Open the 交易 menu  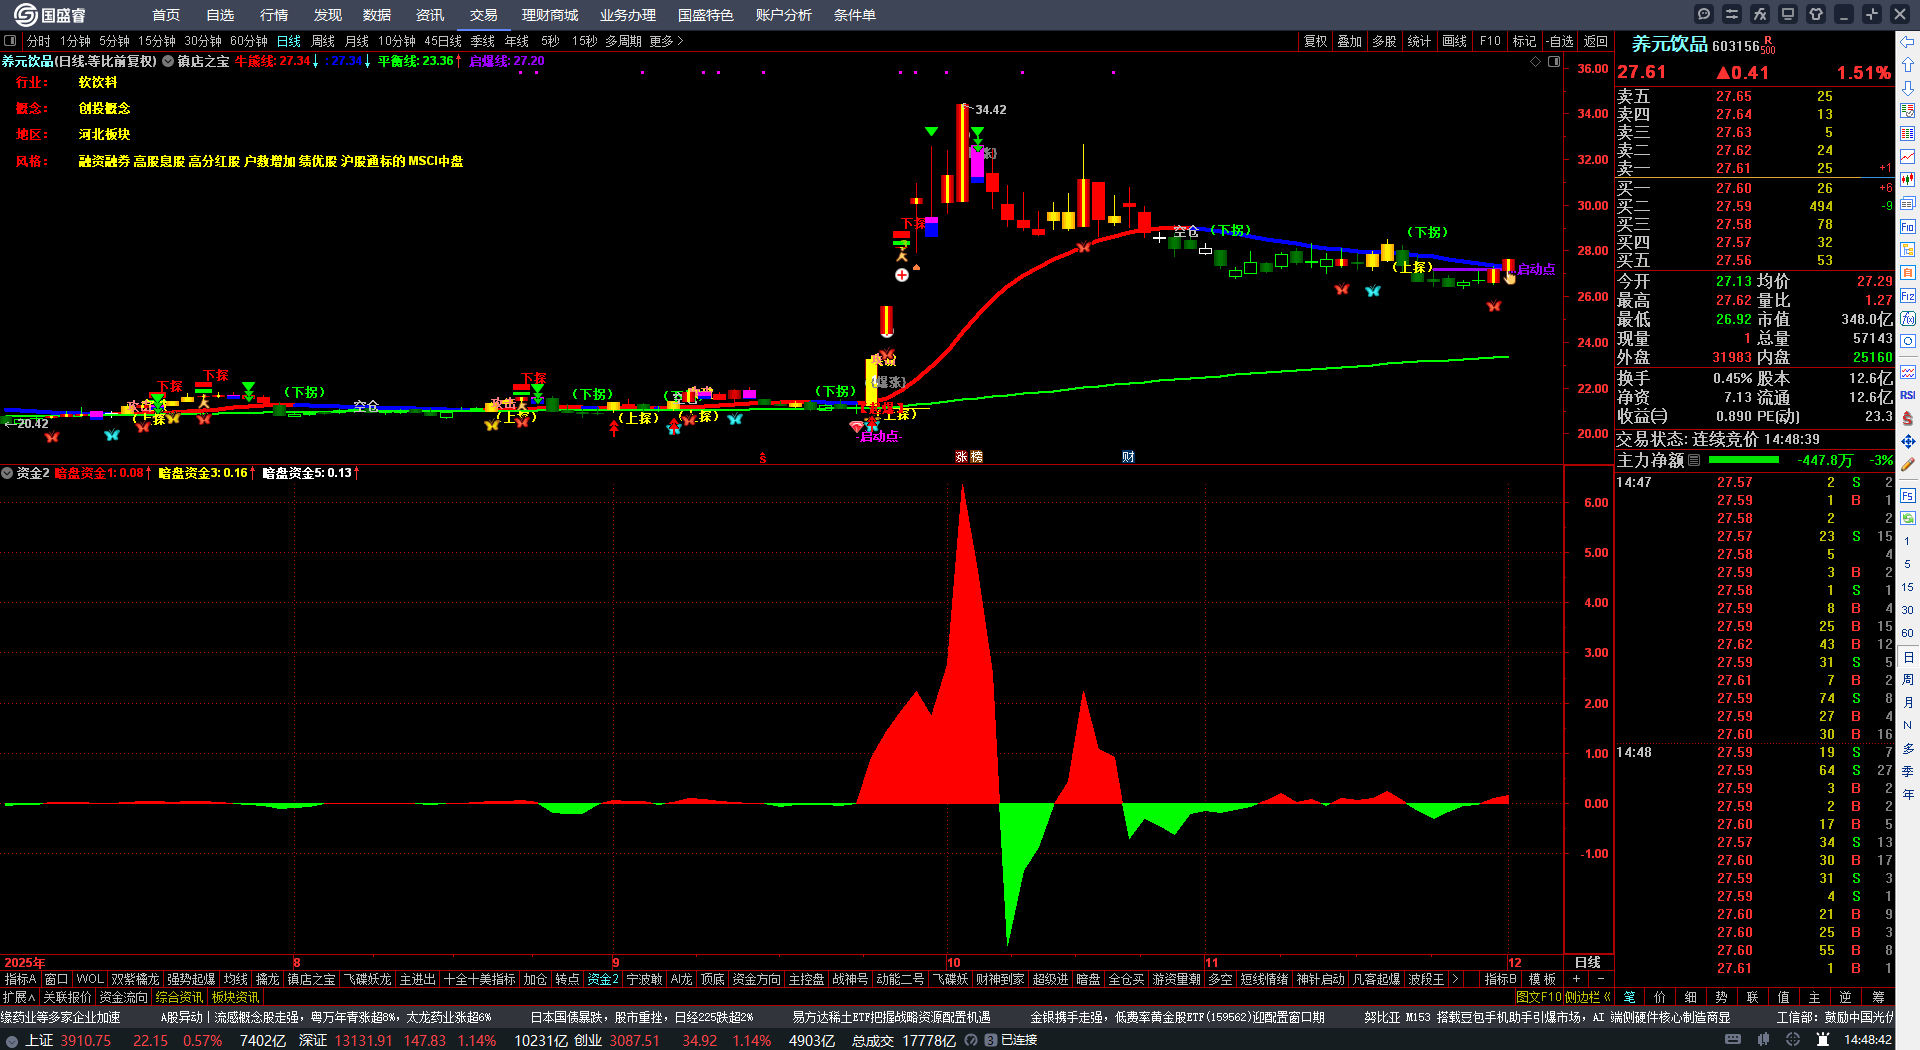(484, 15)
